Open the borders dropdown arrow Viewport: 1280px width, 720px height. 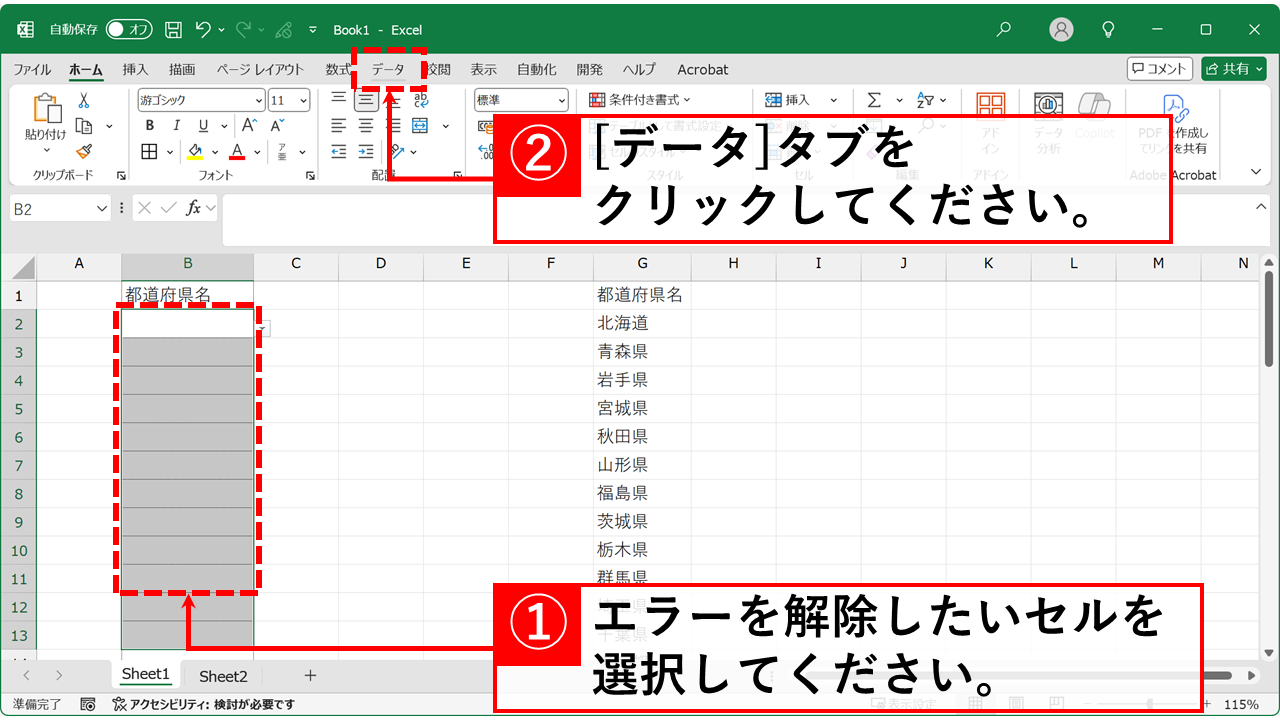[x=168, y=153]
